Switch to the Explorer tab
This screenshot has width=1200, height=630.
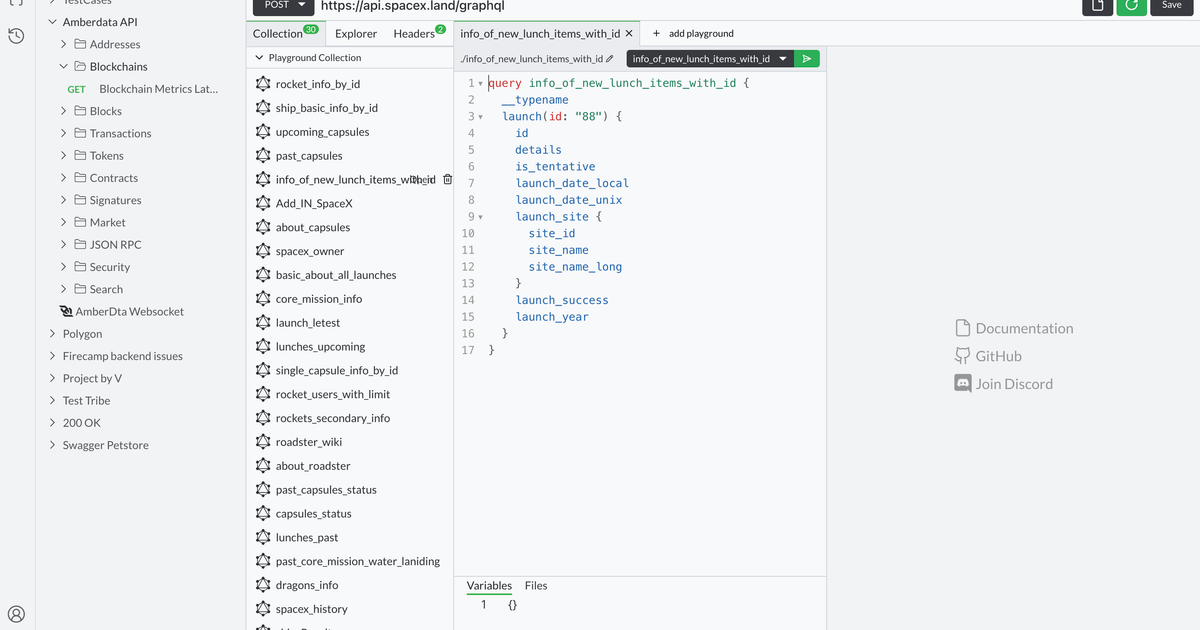[356, 33]
